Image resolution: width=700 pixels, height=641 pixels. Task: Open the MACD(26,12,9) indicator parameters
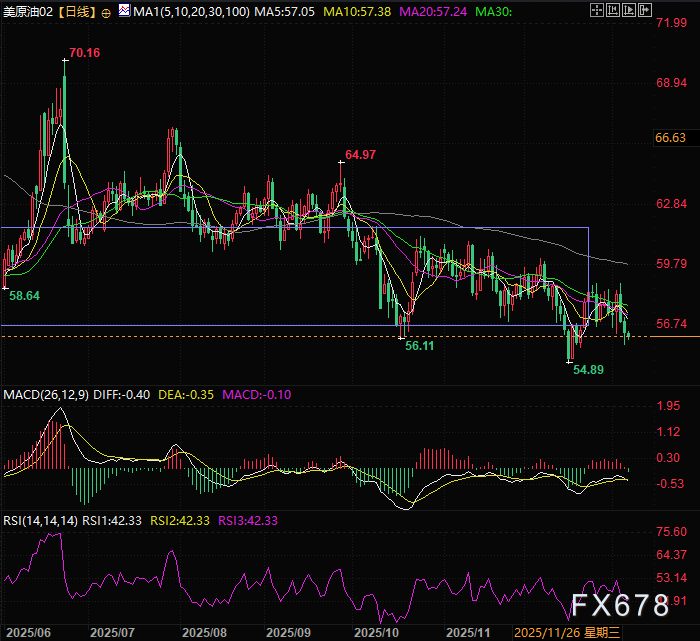(45, 394)
